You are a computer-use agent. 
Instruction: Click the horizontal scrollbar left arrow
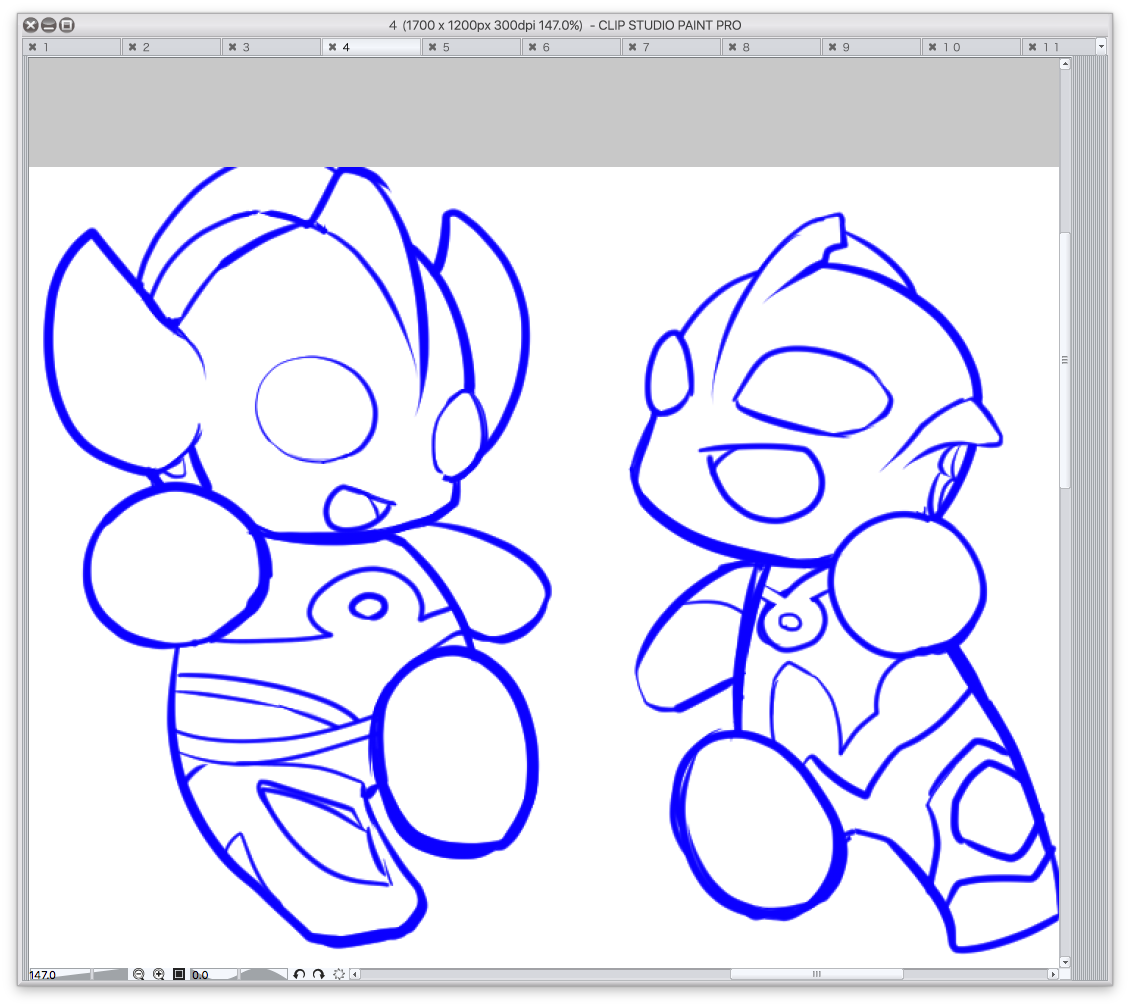[x=355, y=975]
